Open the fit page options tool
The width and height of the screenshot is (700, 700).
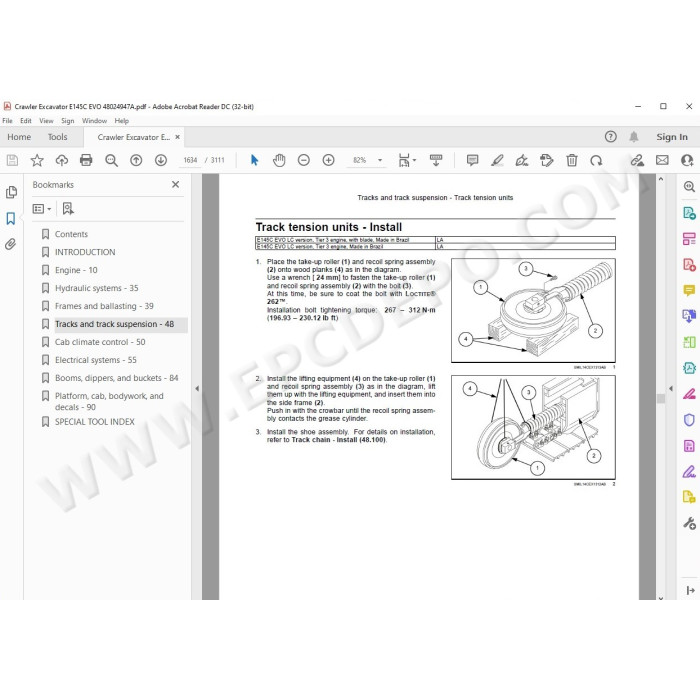[x=406, y=160]
